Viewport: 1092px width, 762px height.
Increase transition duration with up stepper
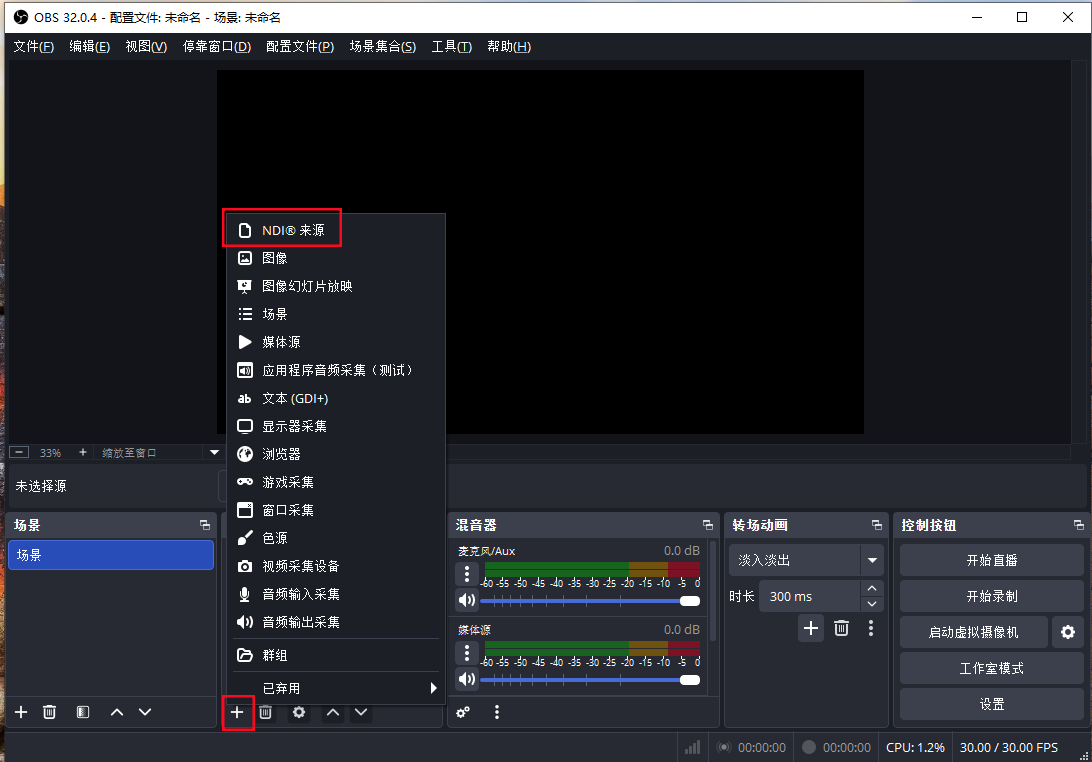(873, 589)
